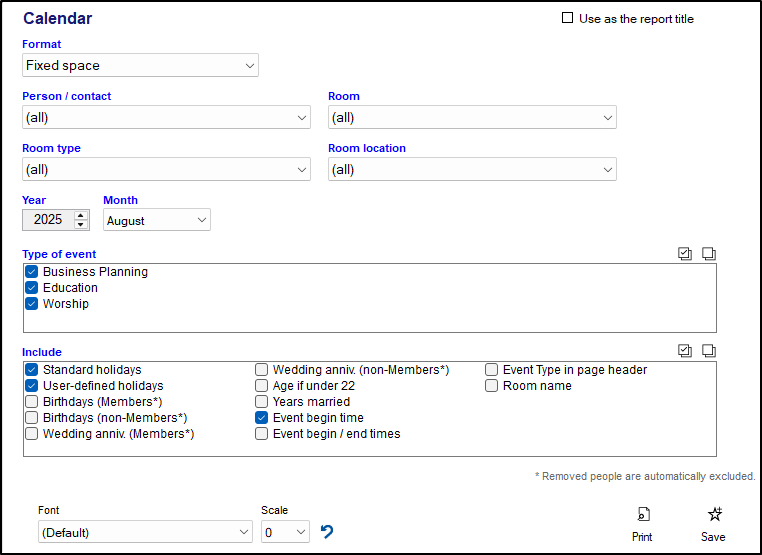Uncheck all Include options icon
This screenshot has width=762, height=555.
[x=708, y=351]
